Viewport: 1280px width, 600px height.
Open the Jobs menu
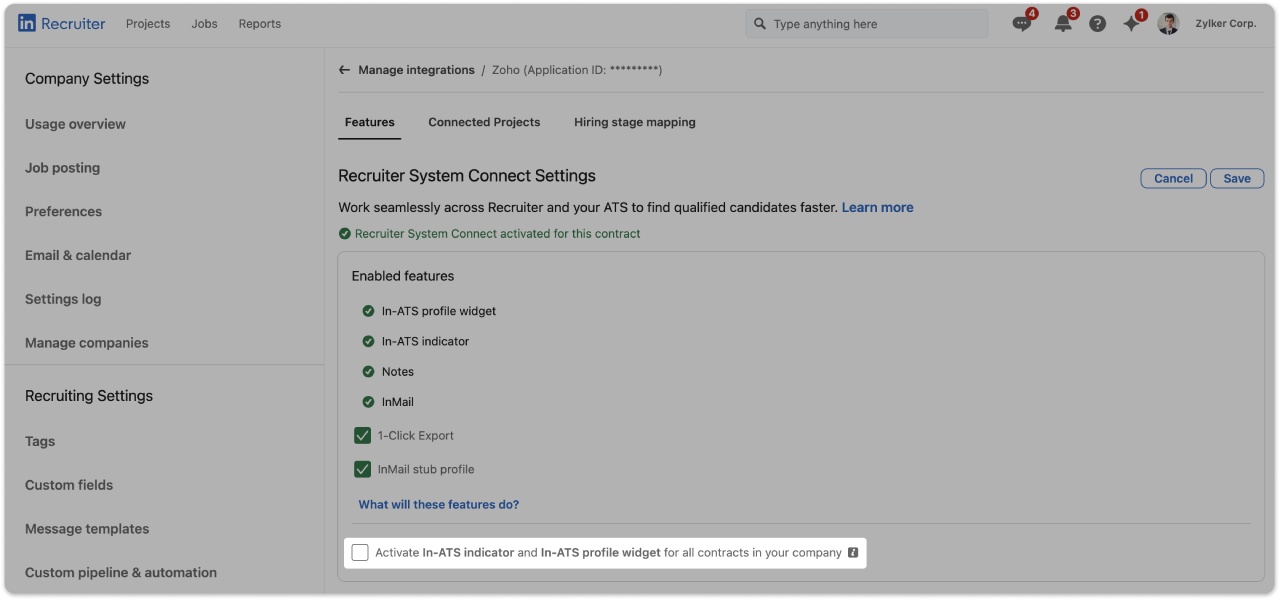[204, 23]
